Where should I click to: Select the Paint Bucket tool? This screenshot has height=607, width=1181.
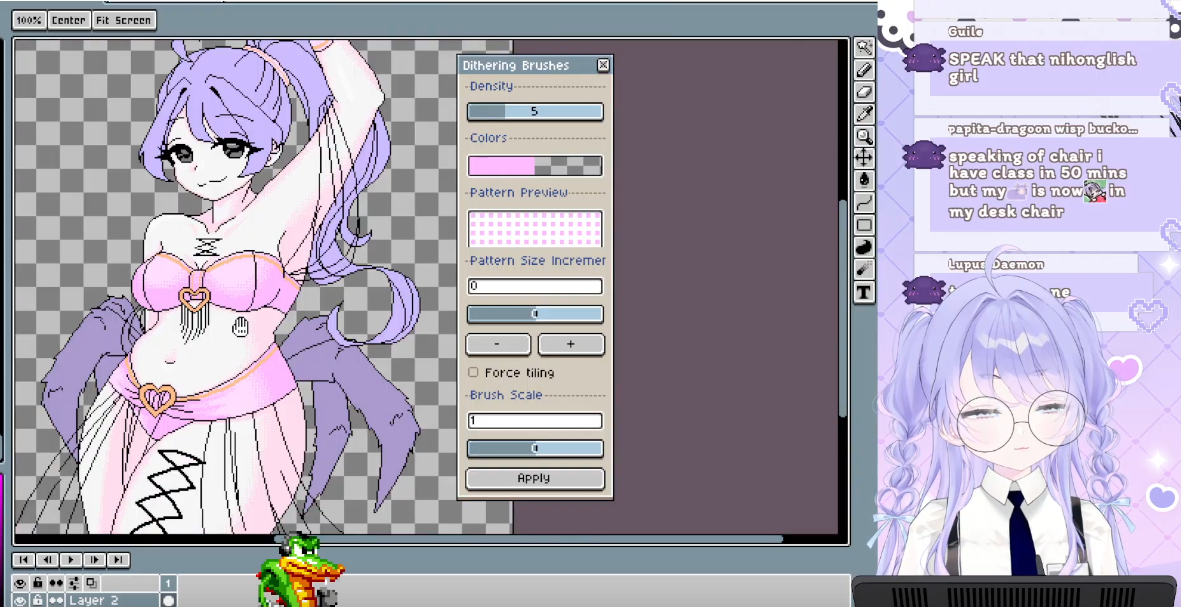[864, 181]
